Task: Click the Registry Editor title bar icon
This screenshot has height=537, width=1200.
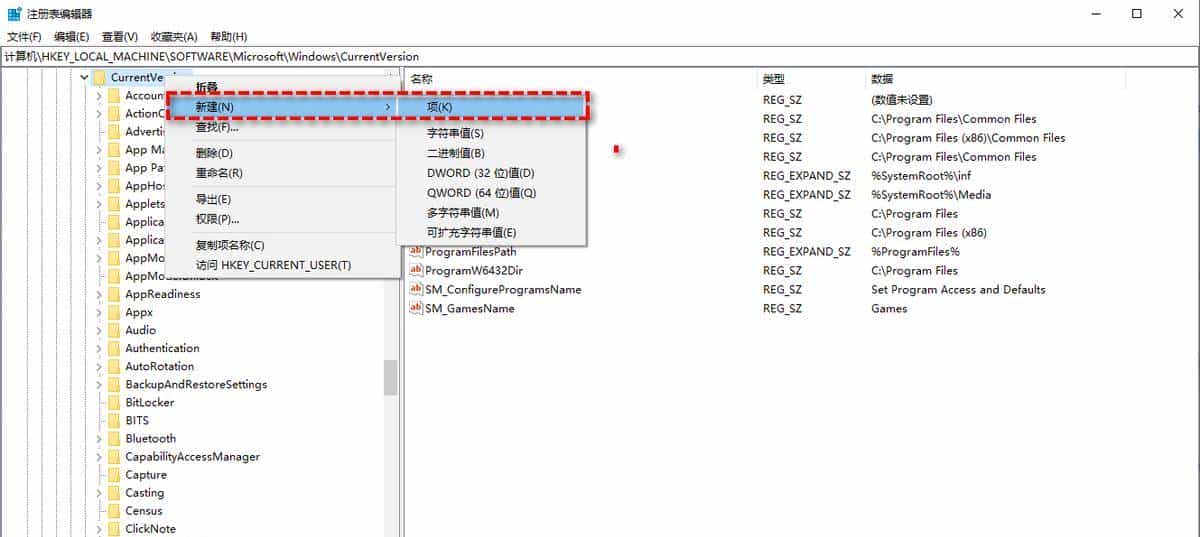Action: pos(14,13)
